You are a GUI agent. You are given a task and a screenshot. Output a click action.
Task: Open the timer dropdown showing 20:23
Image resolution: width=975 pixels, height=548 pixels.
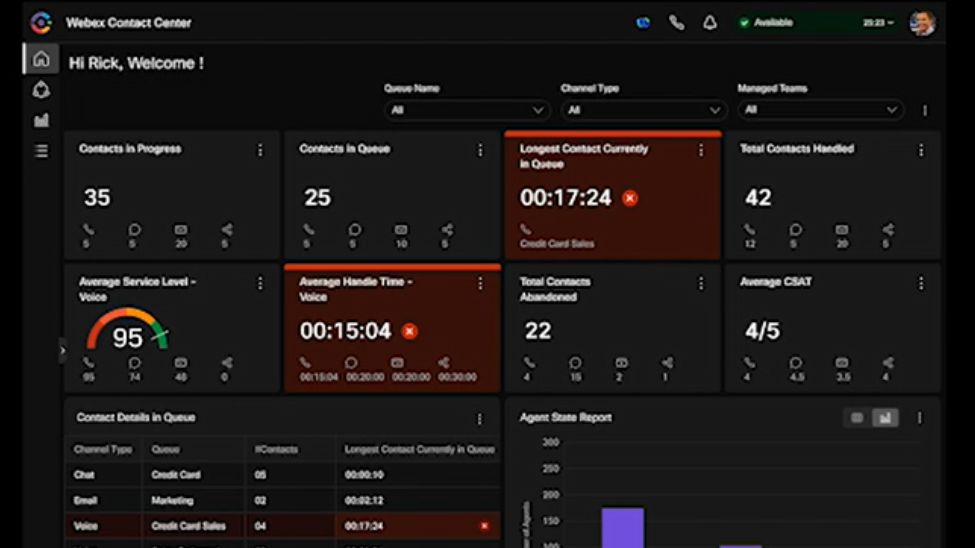(x=878, y=23)
